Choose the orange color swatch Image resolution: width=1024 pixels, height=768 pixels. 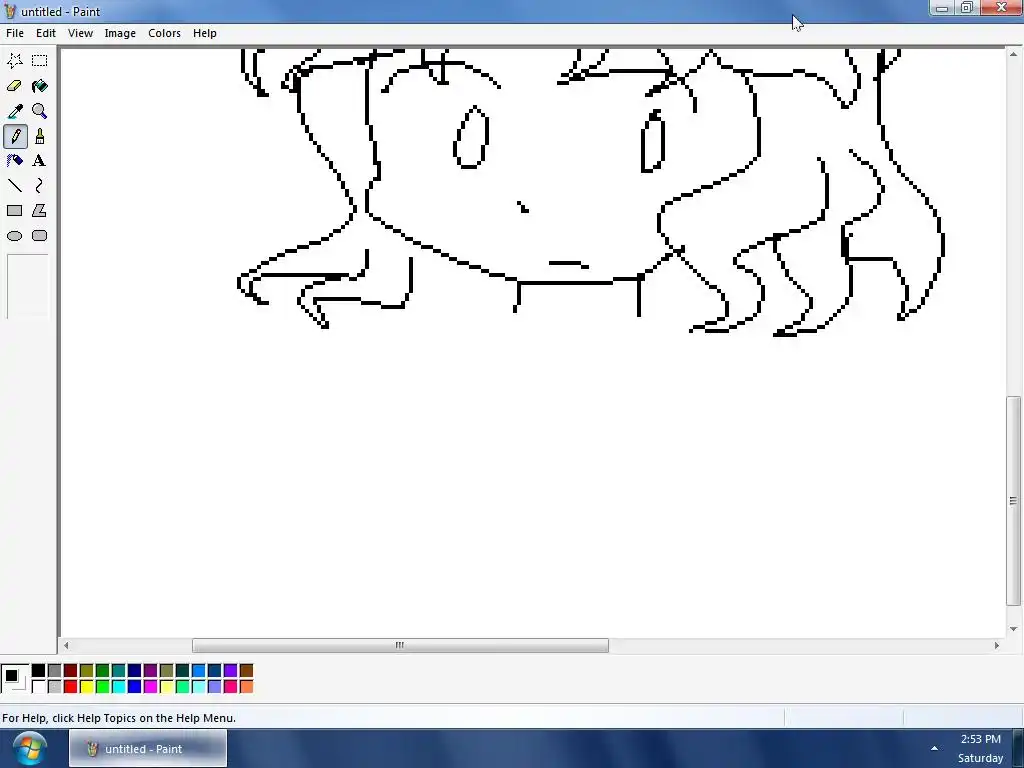[246, 686]
